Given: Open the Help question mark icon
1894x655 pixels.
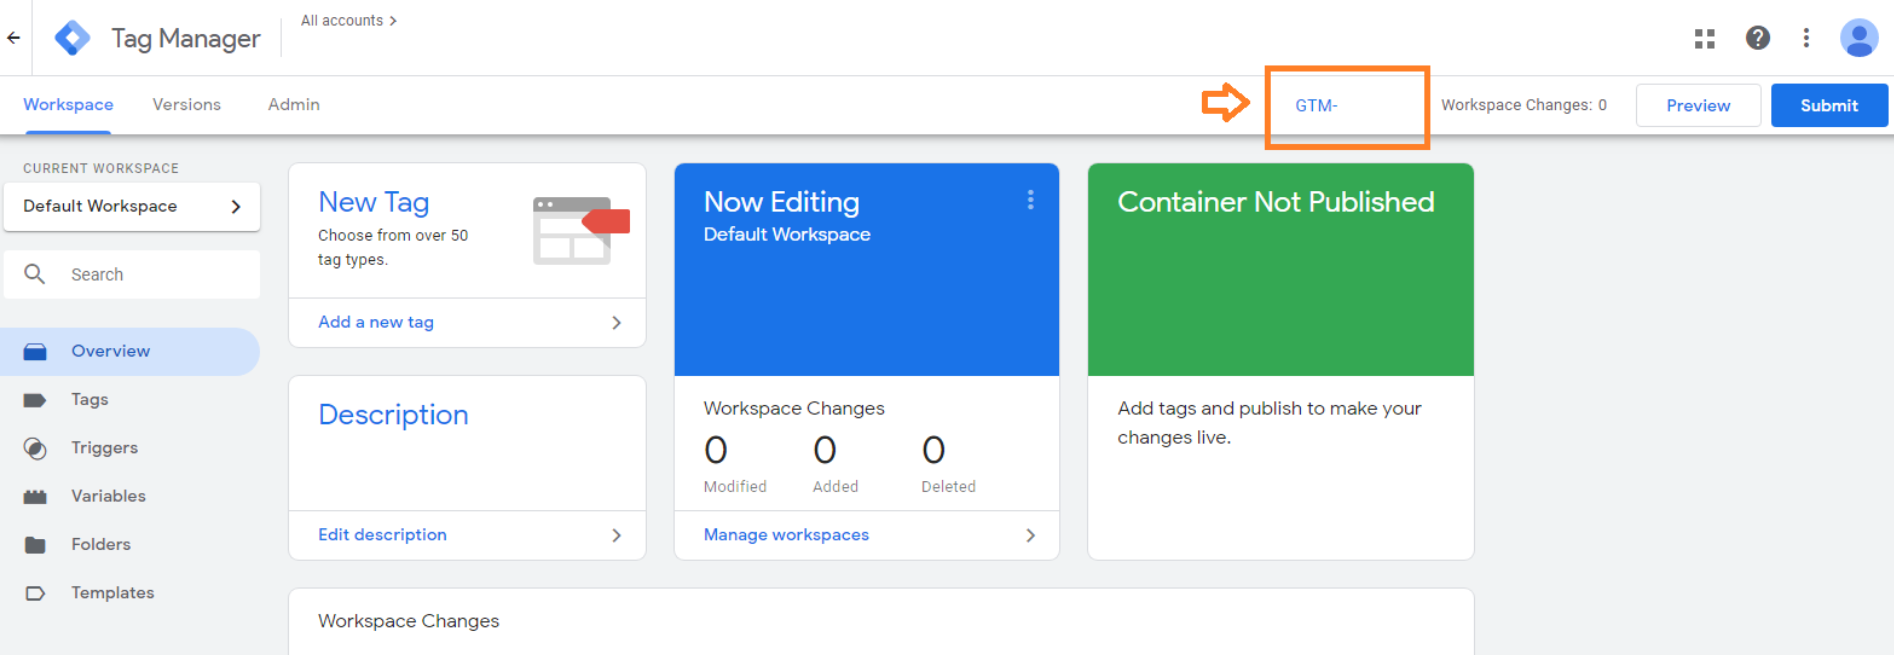Looking at the screenshot, I should 1758,38.
